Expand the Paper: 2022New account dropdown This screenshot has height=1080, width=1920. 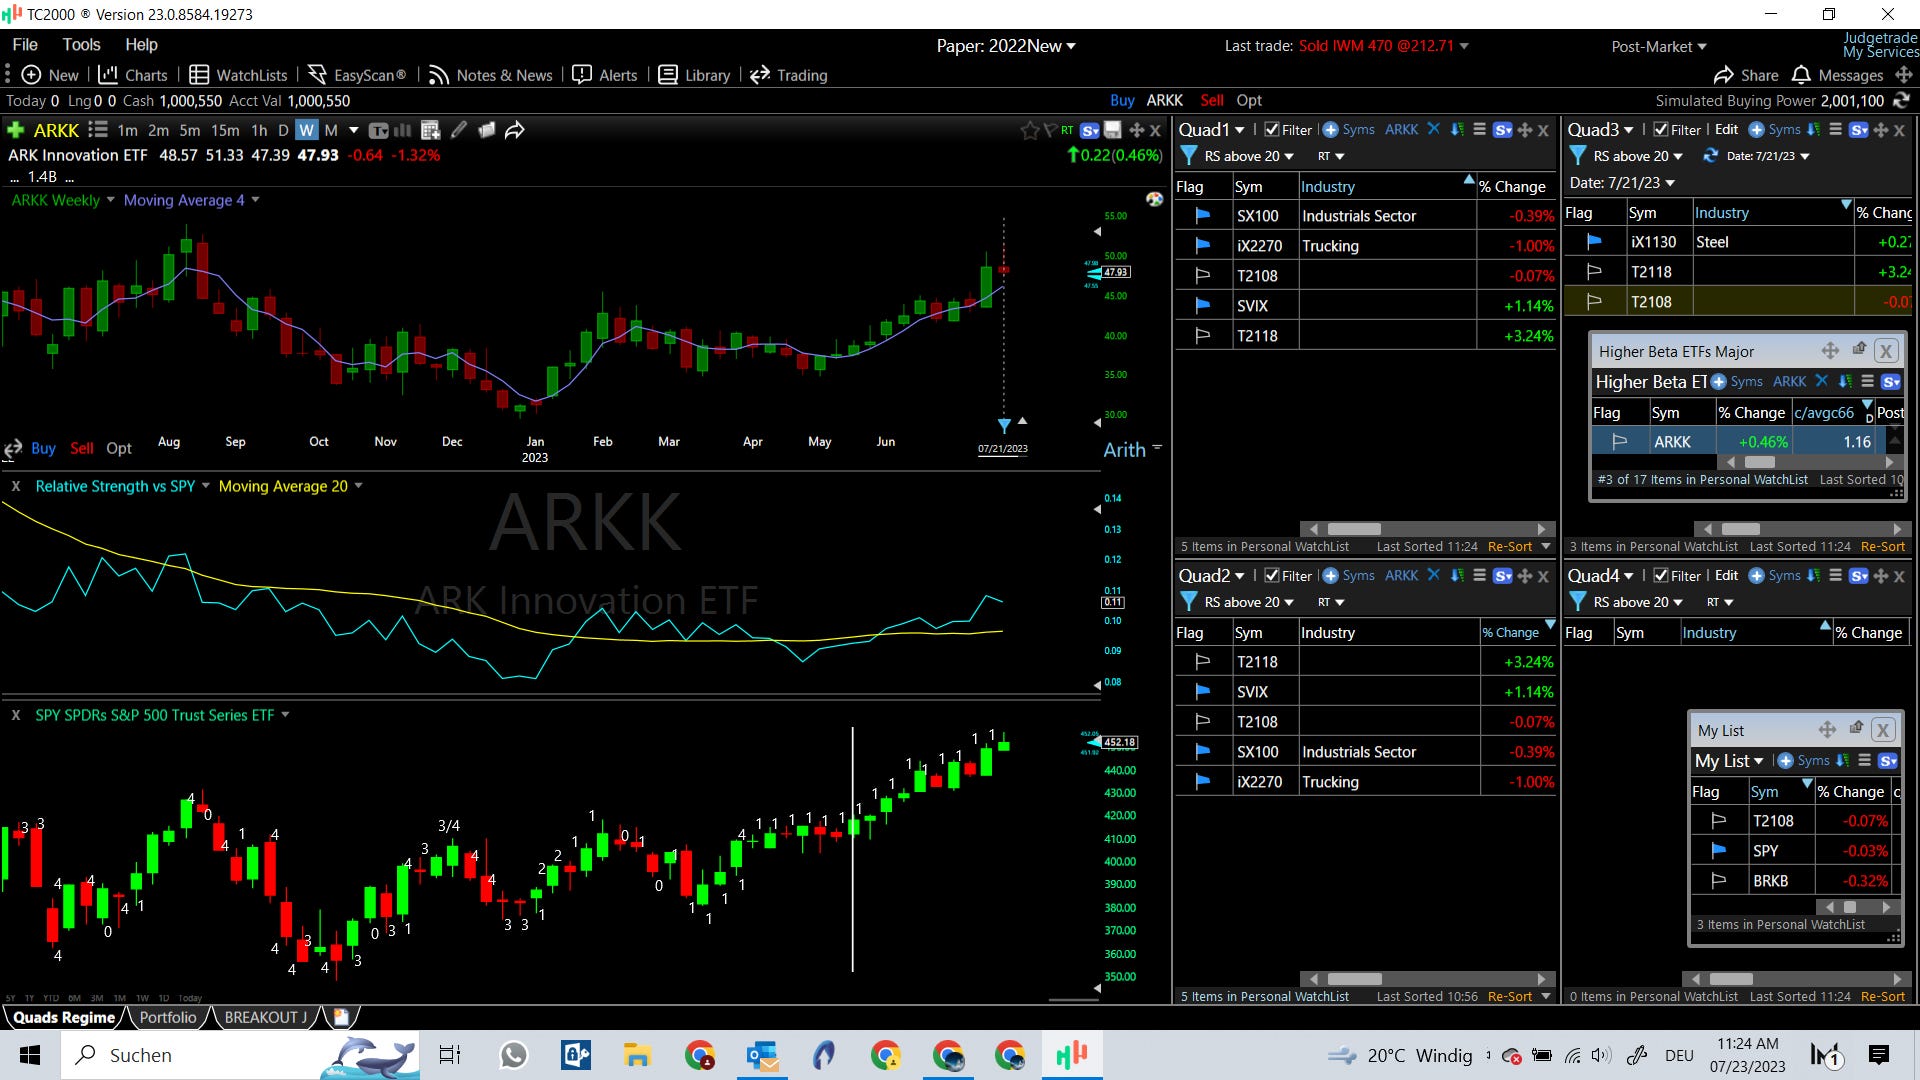click(1006, 46)
